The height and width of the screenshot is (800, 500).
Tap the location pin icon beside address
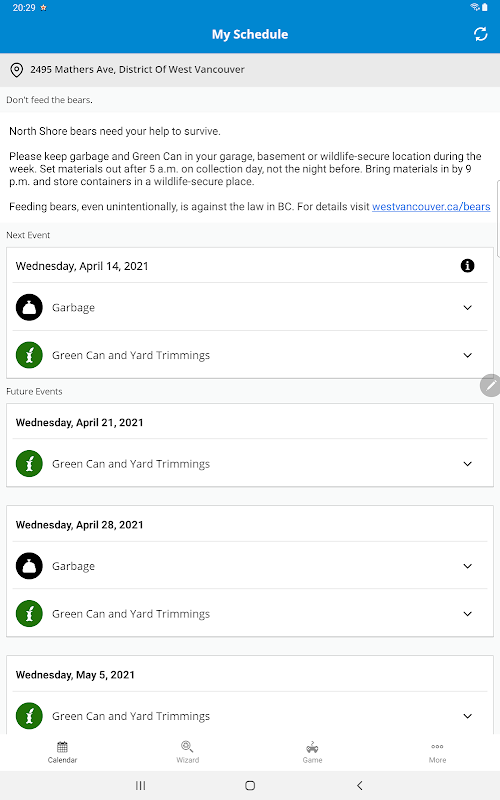[x=17, y=70]
